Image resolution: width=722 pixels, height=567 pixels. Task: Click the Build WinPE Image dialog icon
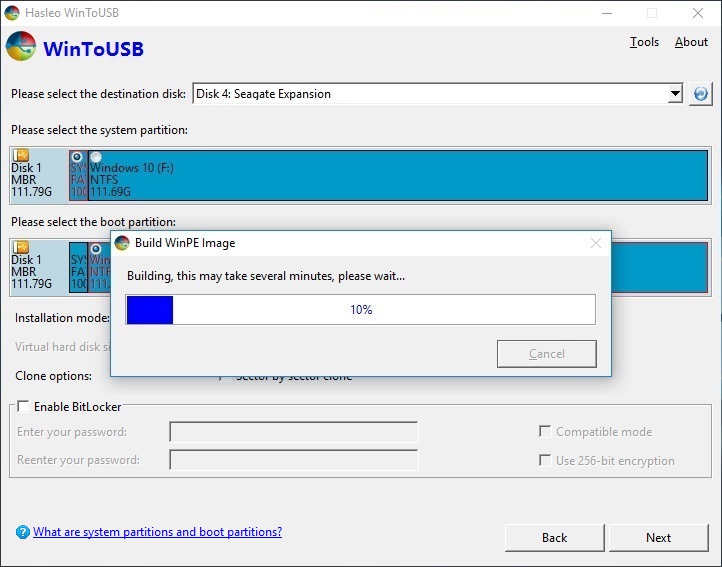pyautogui.click(x=122, y=243)
